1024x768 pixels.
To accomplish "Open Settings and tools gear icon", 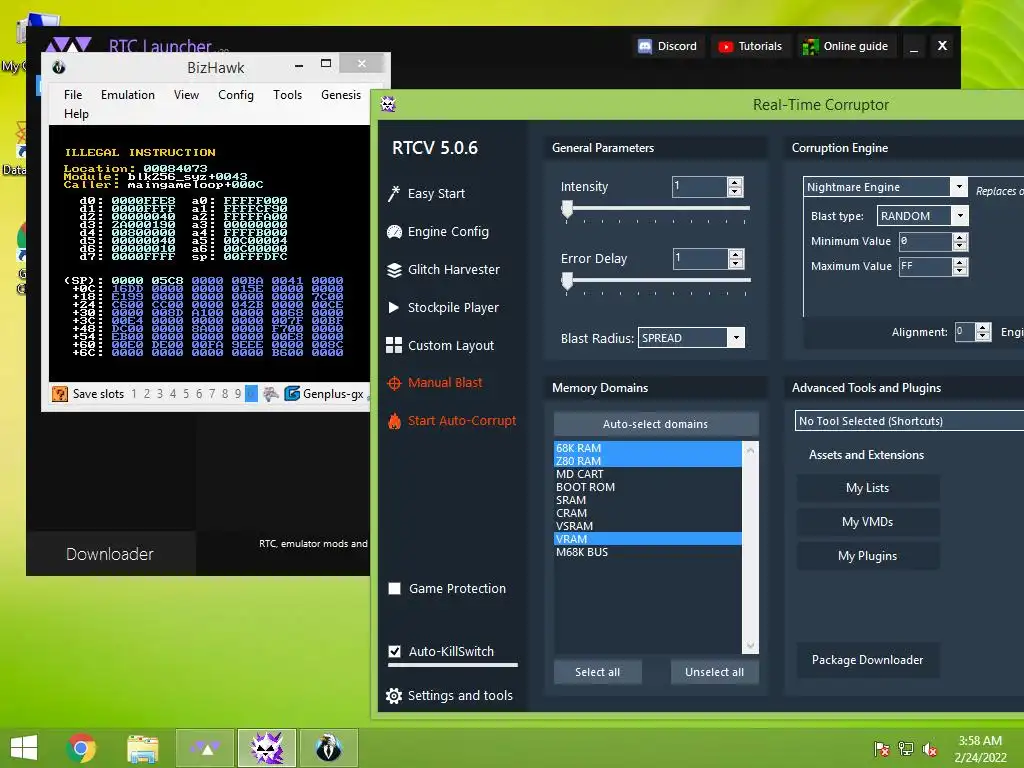I will [394, 696].
